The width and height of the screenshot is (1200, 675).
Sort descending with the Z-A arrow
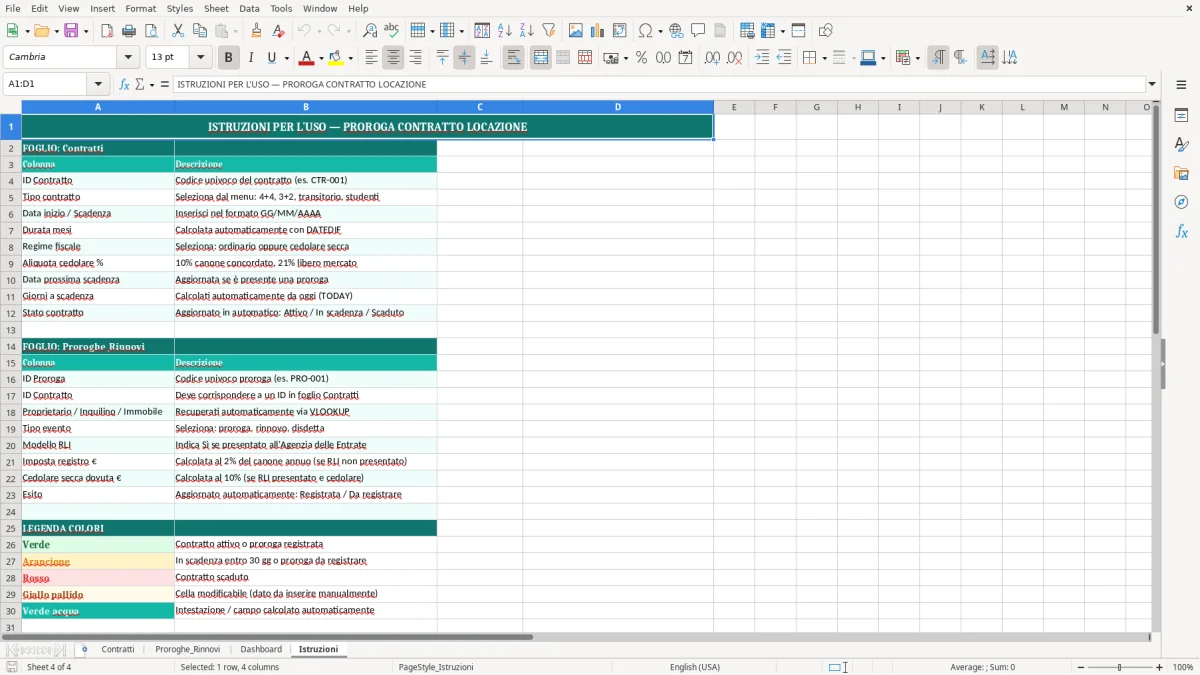click(x=527, y=31)
